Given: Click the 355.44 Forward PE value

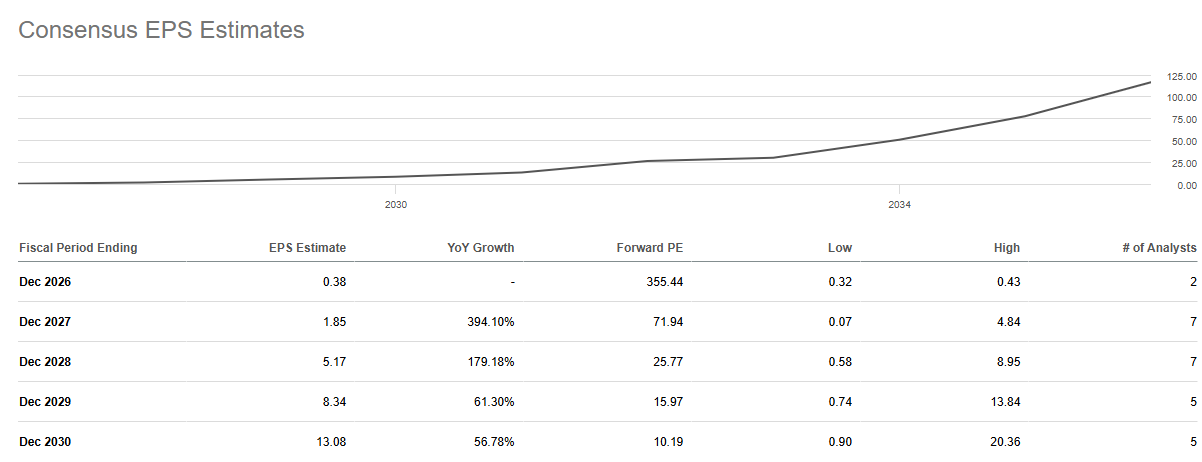Looking at the screenshot, I should point(664,282).
